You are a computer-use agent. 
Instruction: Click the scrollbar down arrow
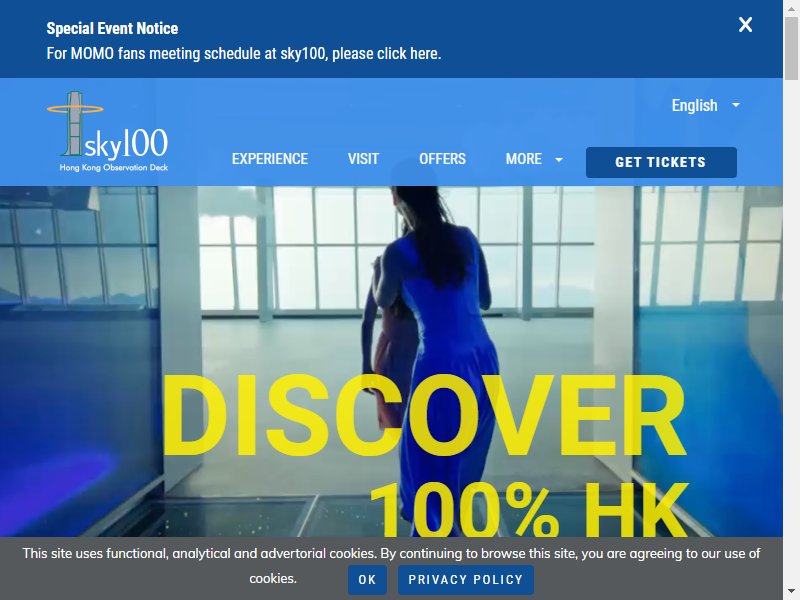pos(791,592)
